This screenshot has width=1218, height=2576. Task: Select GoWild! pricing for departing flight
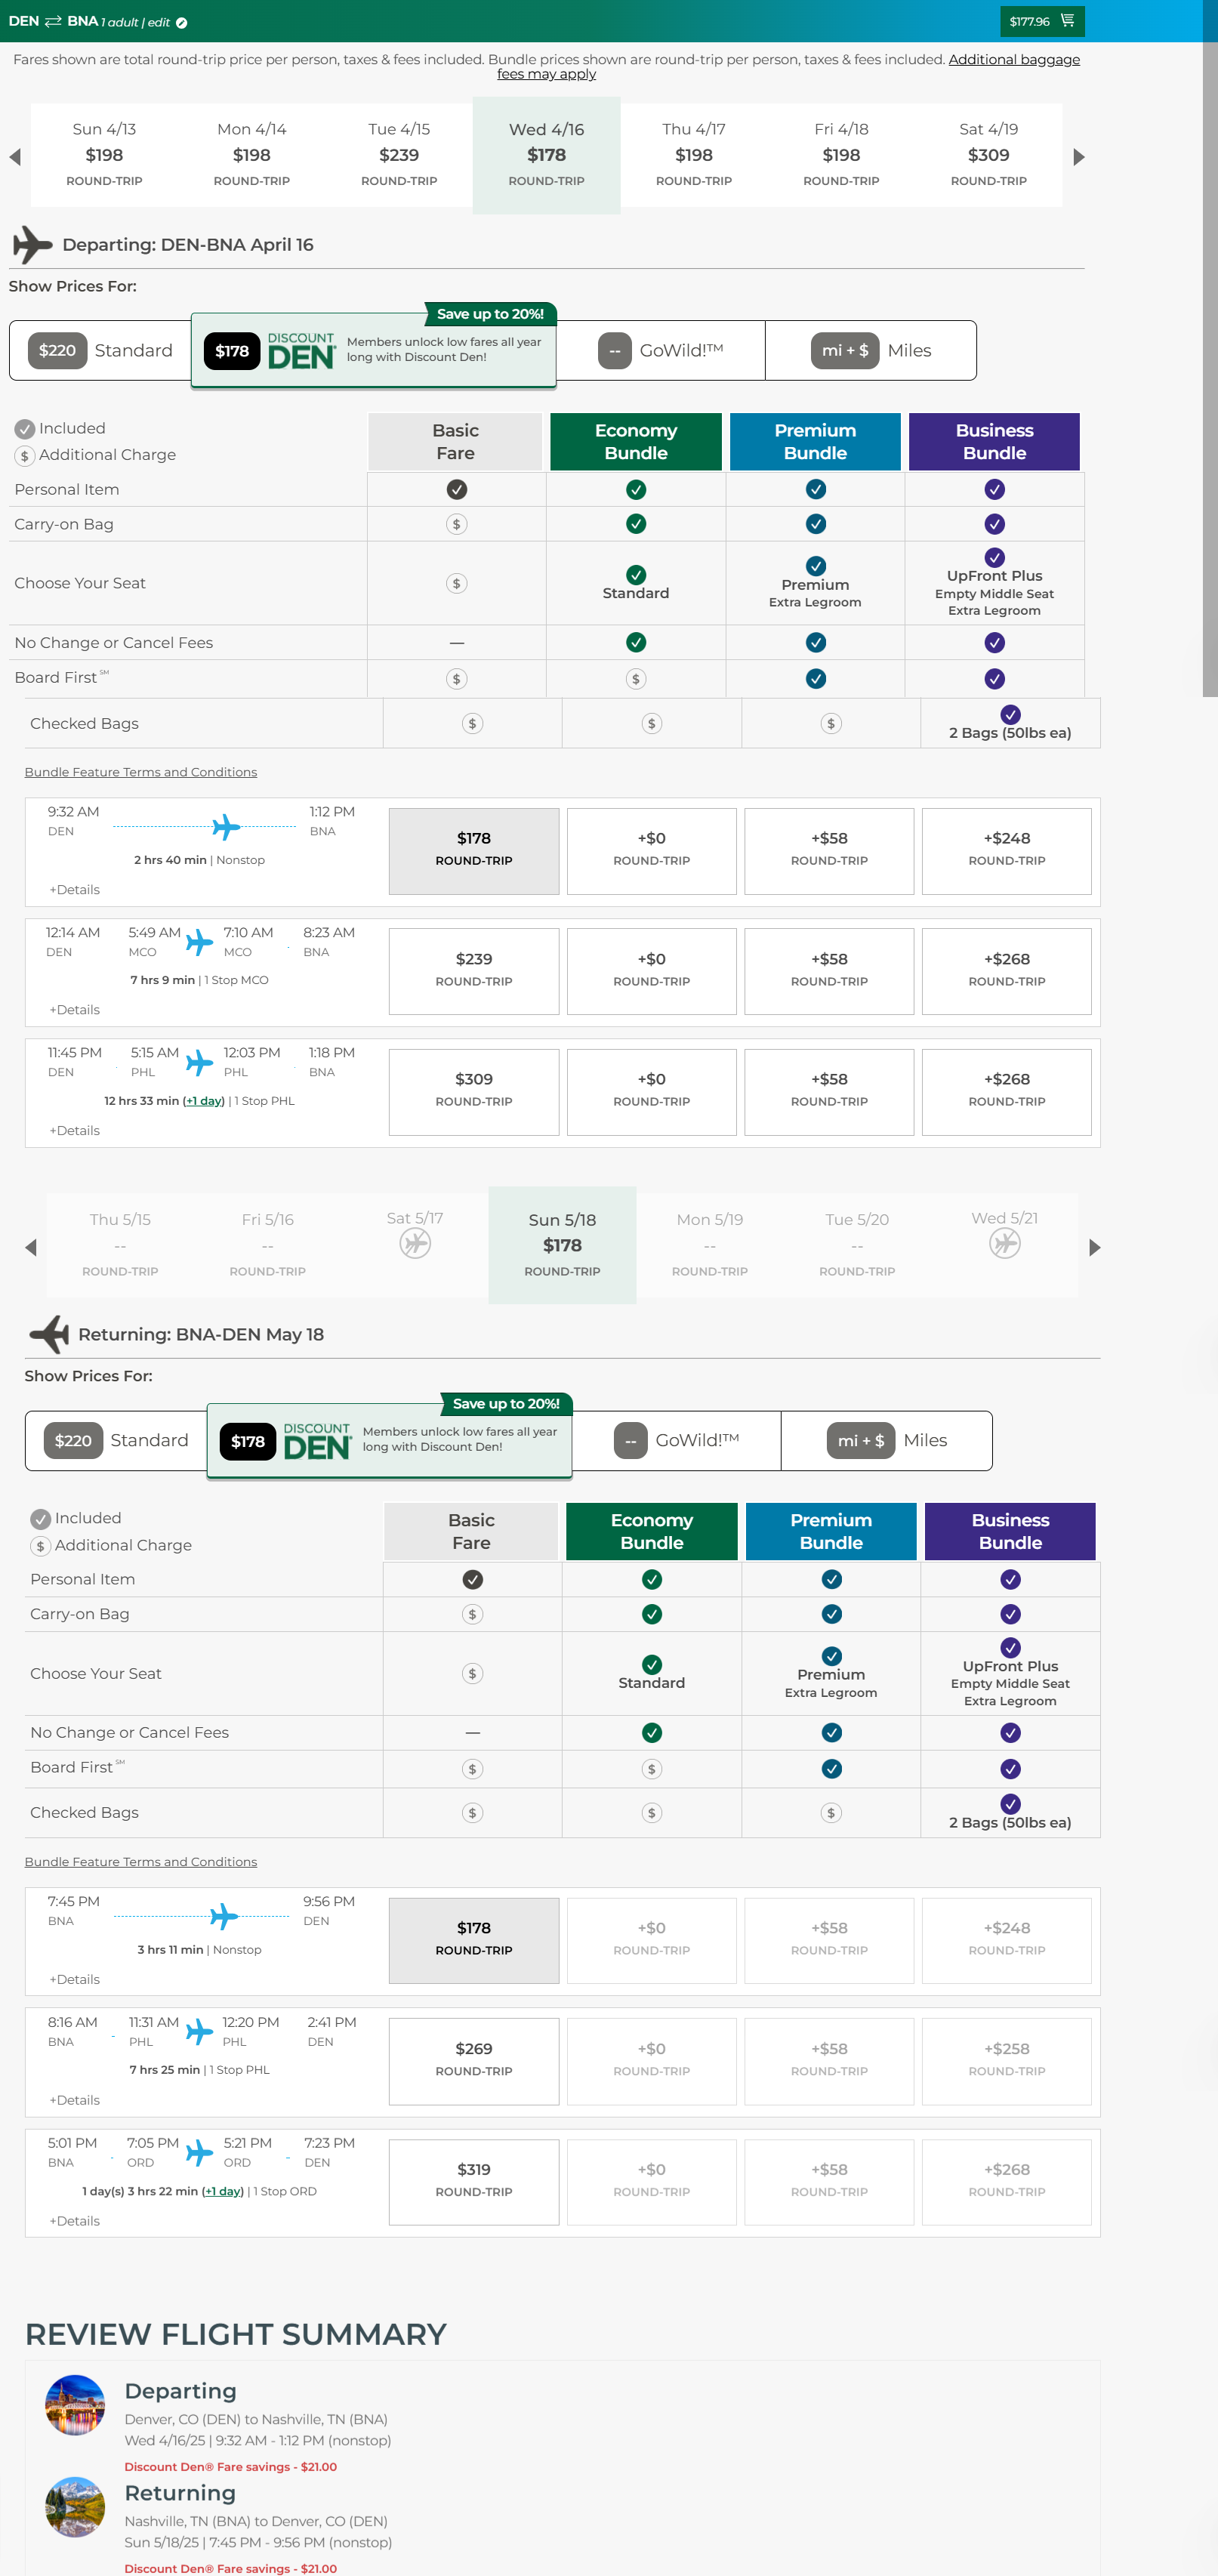pyautogui.click(x=660, y=351)
